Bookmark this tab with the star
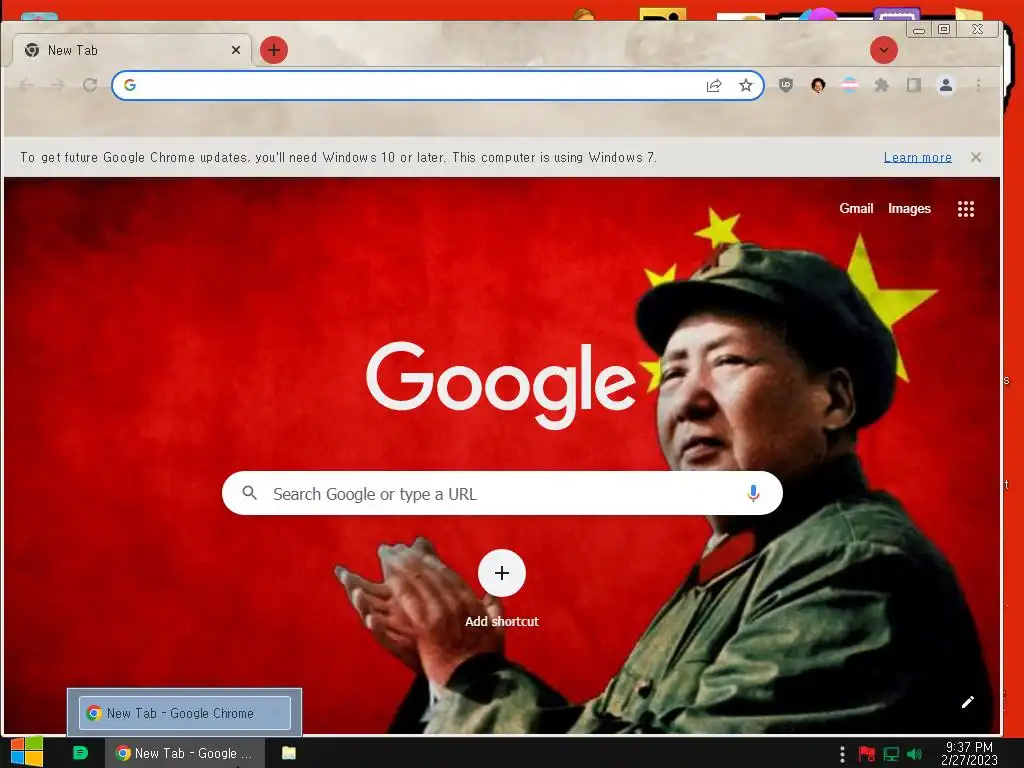 point(746,86)
